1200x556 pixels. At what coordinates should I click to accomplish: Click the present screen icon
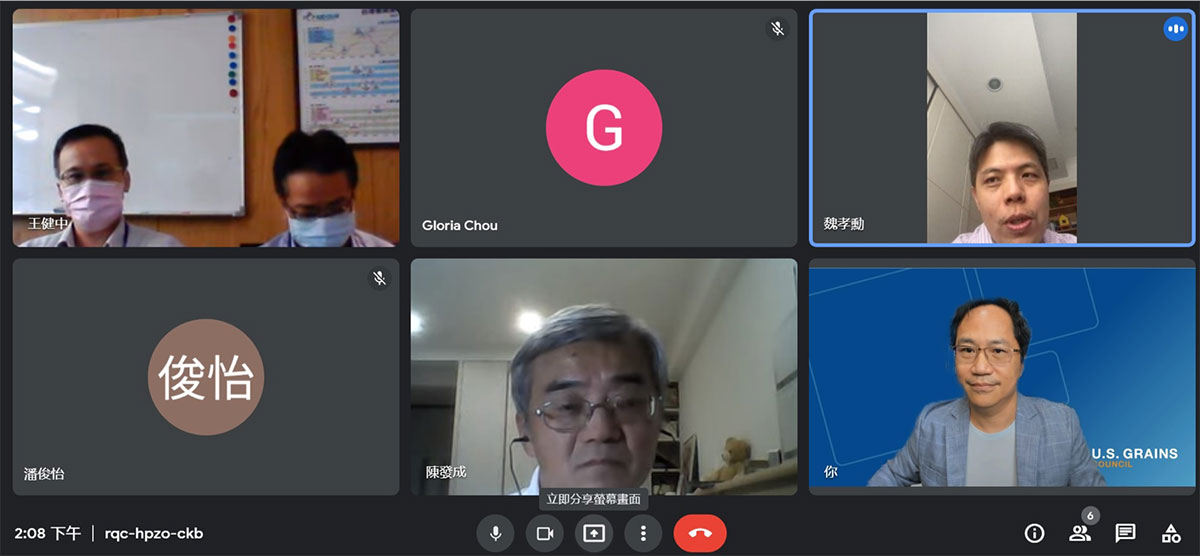pos(594,533)
